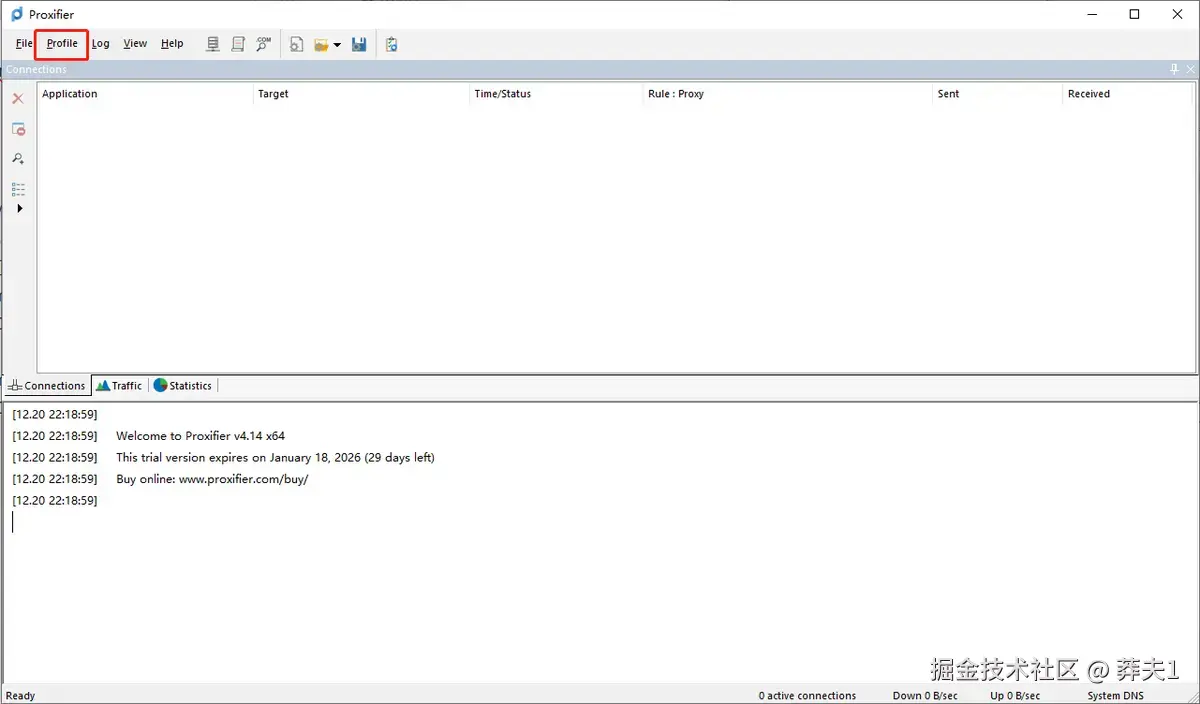Sort by the Received column header

click(x=1129, y=94)
